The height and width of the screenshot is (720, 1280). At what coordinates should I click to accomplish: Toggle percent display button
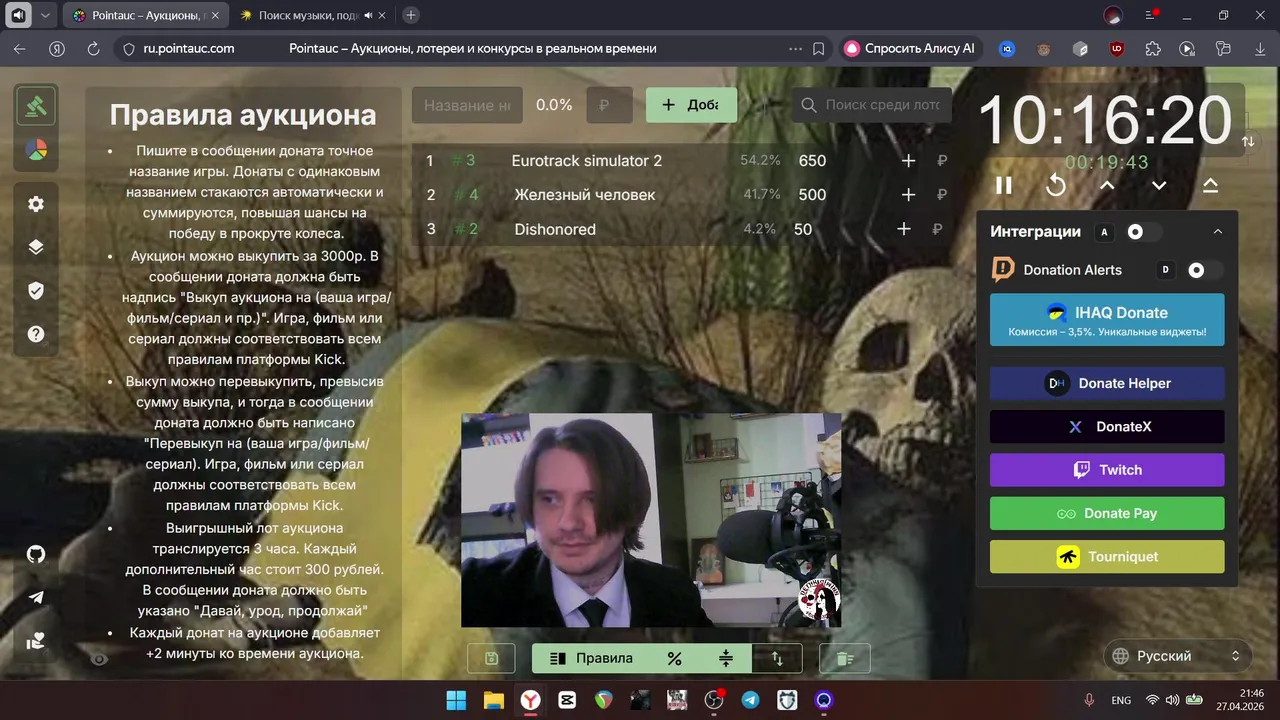pos(674,658)
